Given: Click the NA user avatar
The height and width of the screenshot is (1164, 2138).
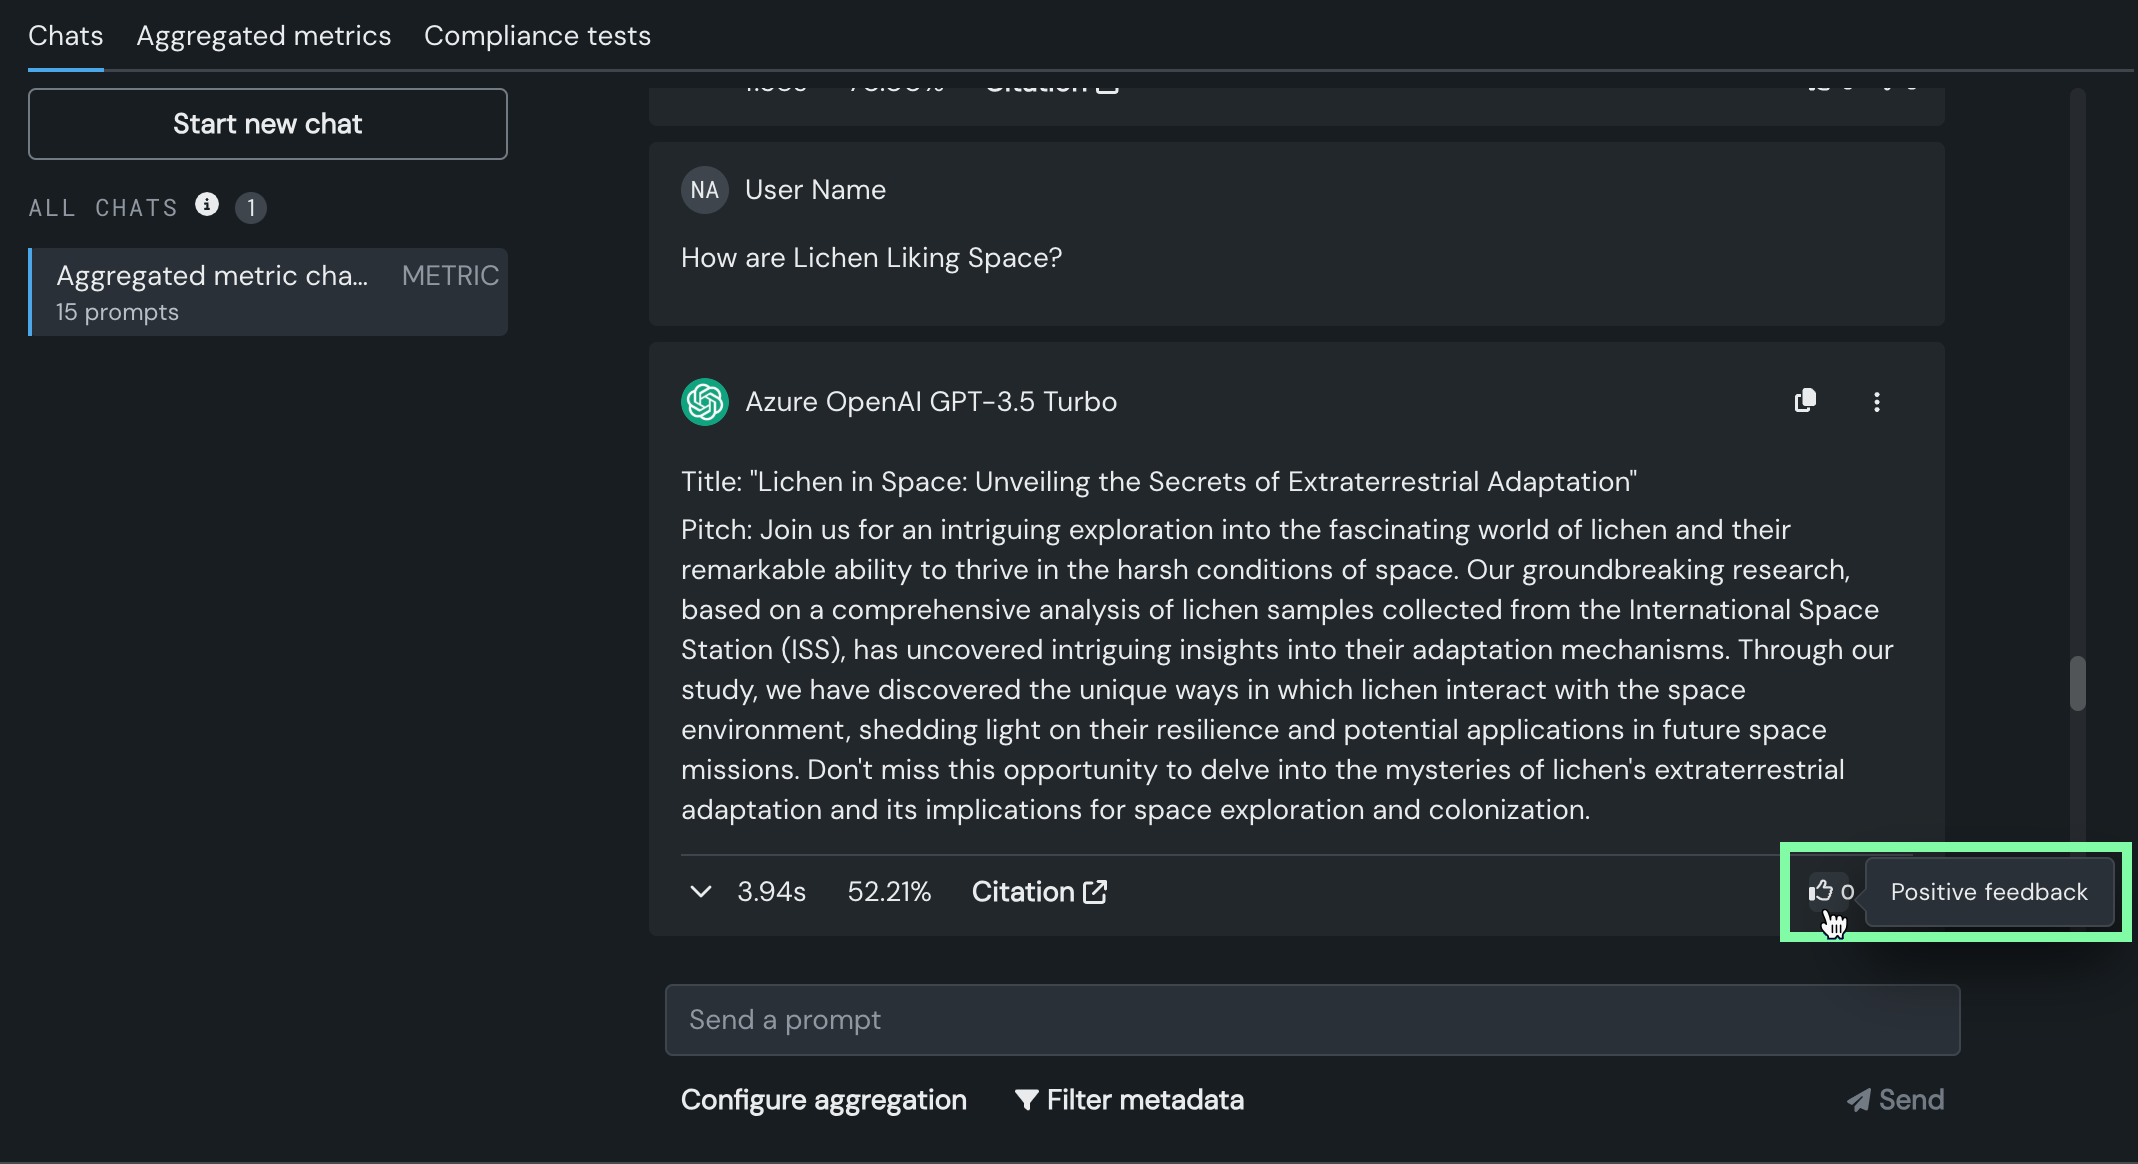Looking at the screenshot, I should [704, 190].
